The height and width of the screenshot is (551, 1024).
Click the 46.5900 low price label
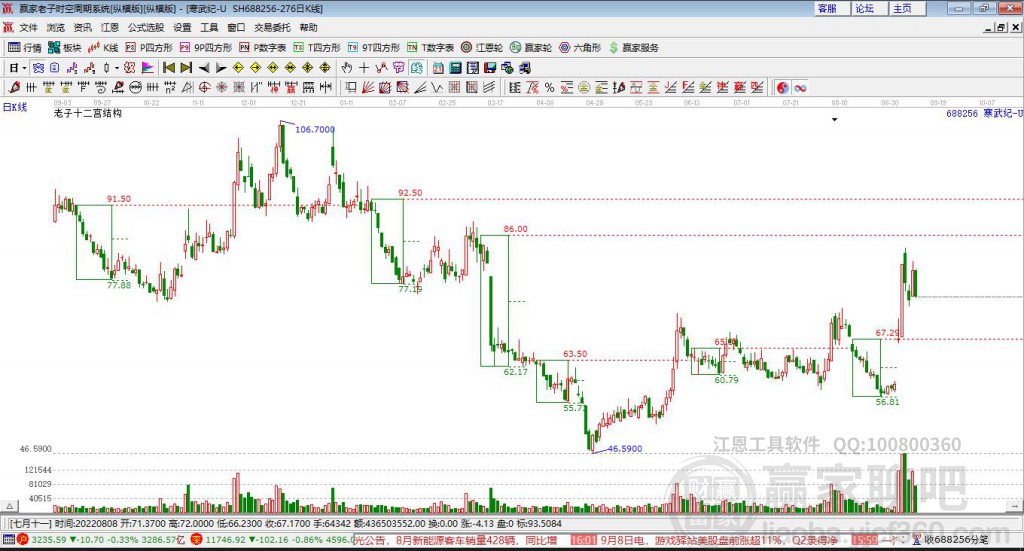coord(625,449)
